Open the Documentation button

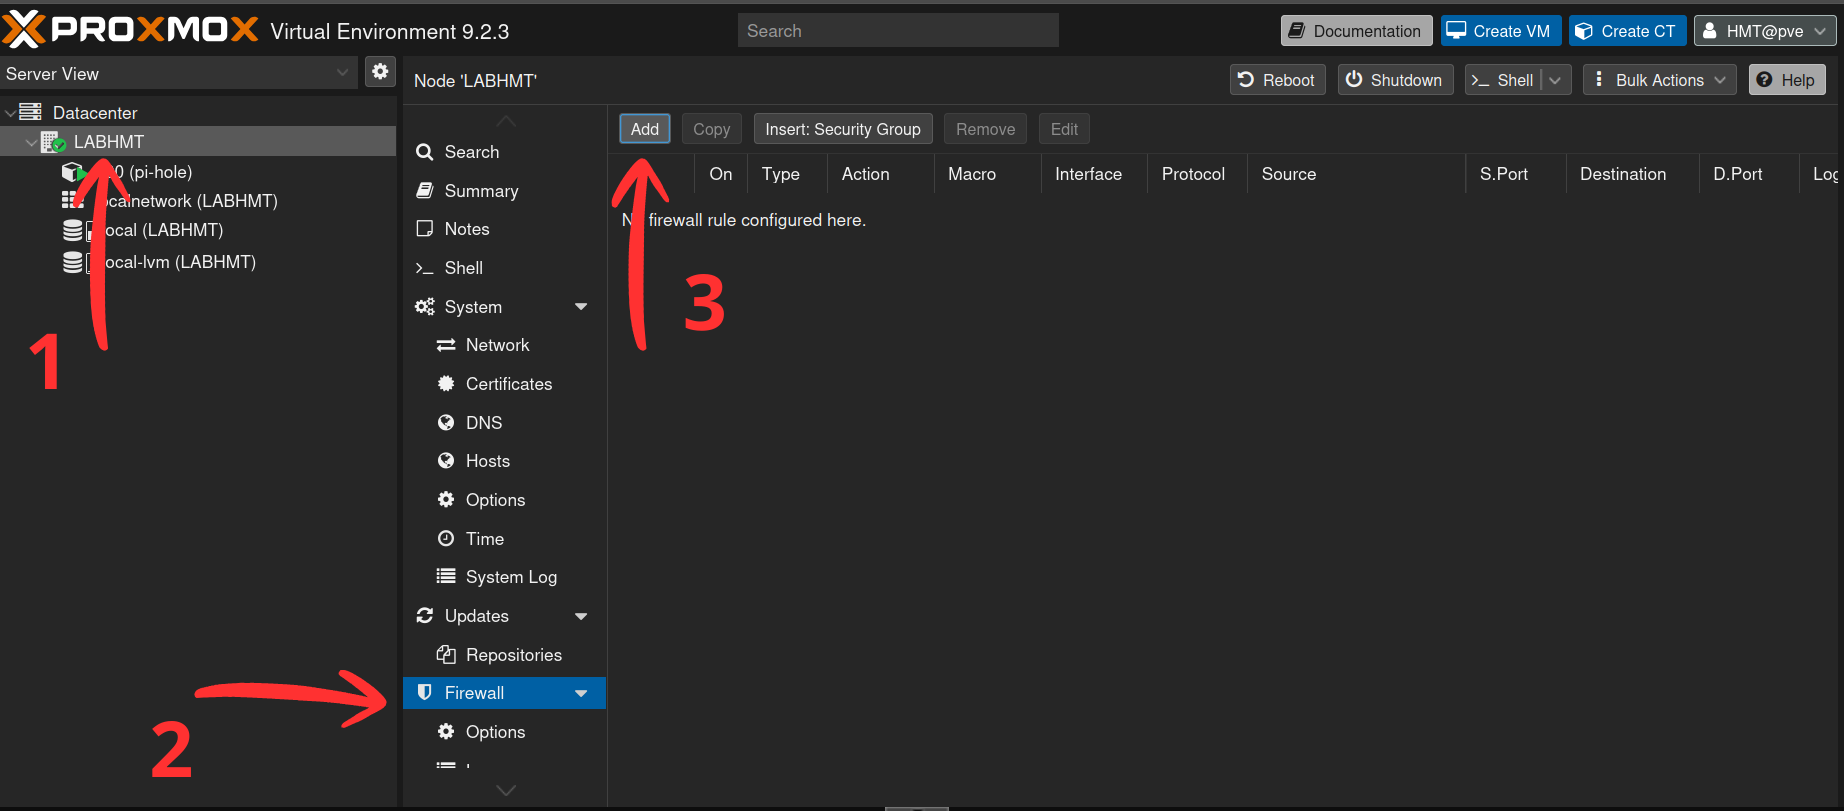tap(1357, 31)
